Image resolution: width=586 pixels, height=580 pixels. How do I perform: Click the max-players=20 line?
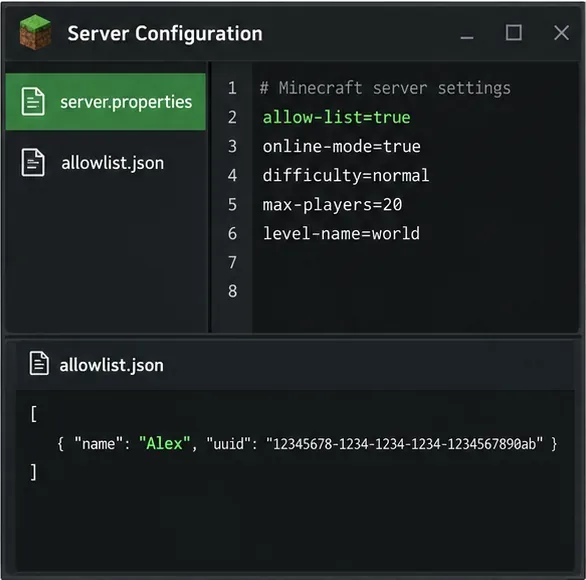tap(332, 205)
